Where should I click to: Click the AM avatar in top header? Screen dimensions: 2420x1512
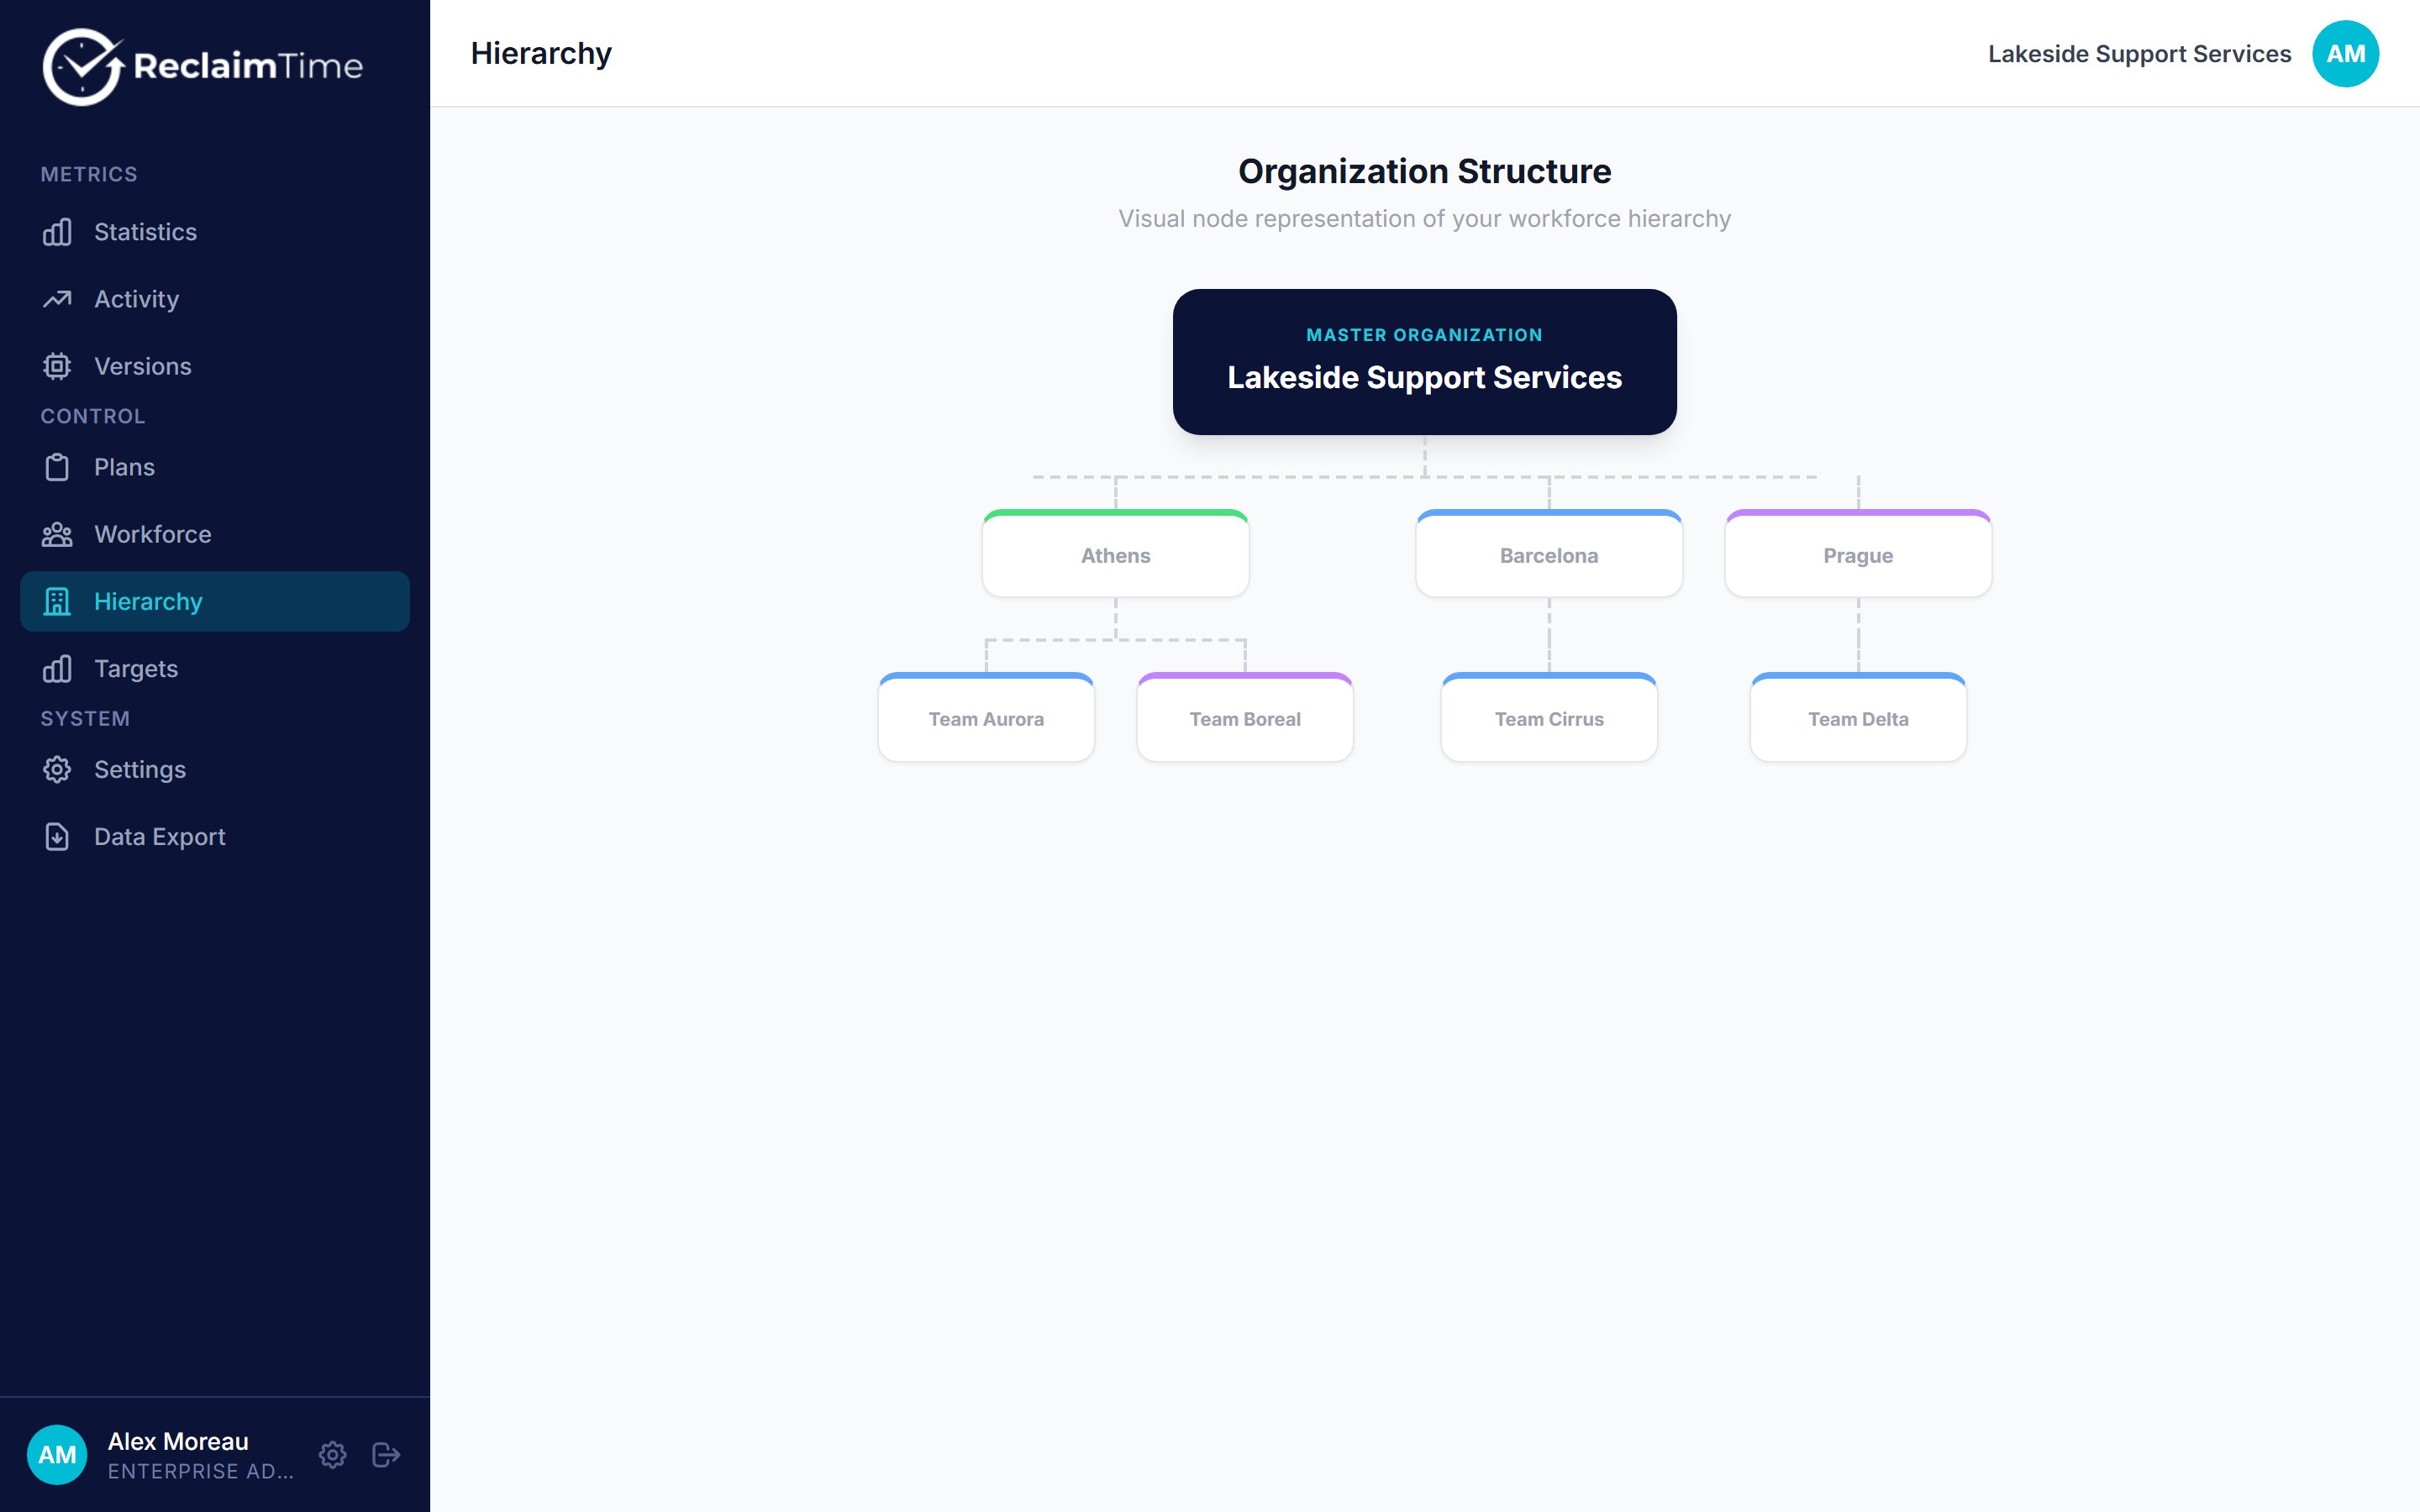(2345, 54)
